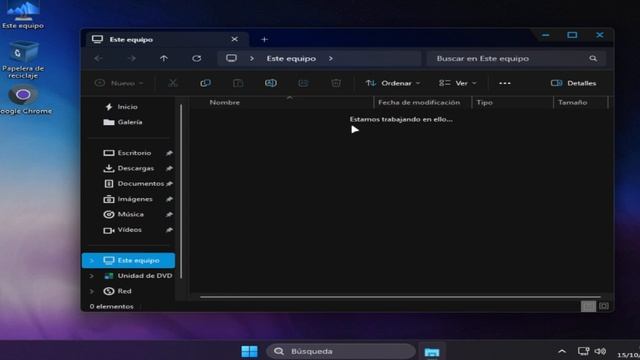Image resolution: width=640 pixels, height=360 pixels.
Task: Select Este equipo in the navigation pane
Action: [129, 260]
